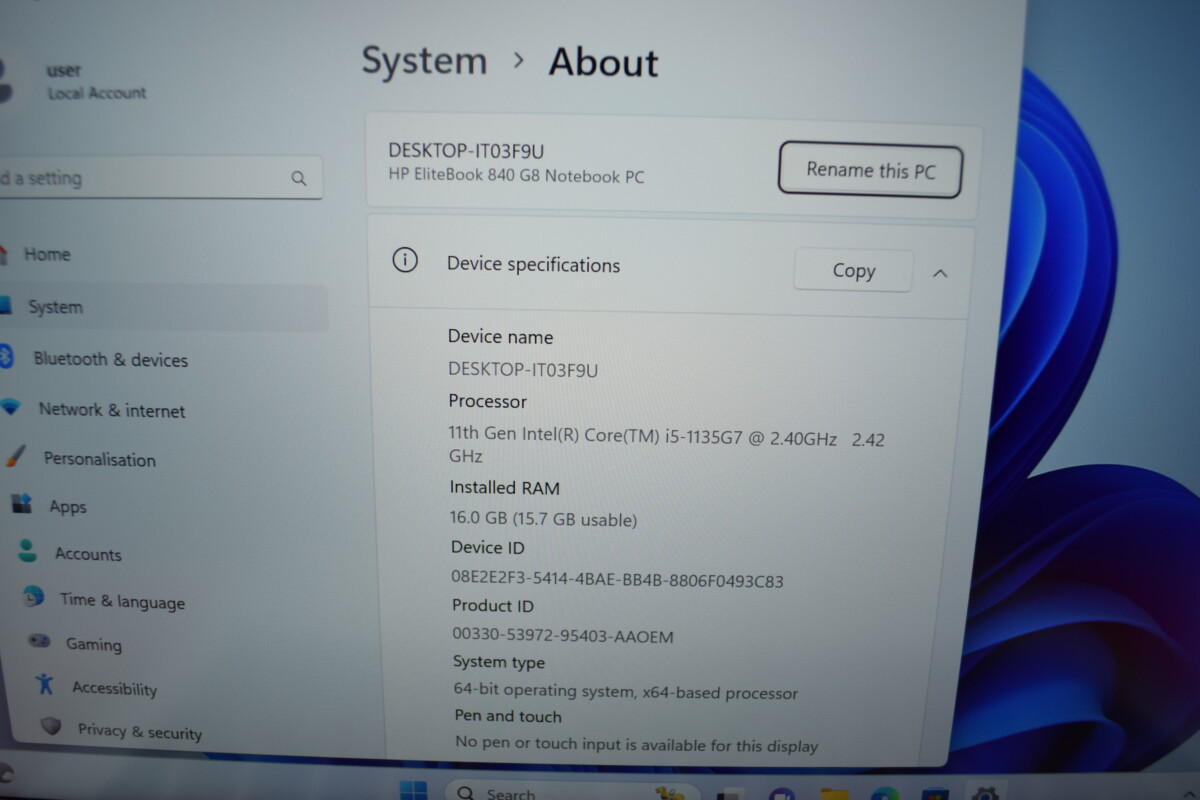Open Accessibility via the figure icon
The height and width of the screenshot is (800, 1200).
pyautogui.click(x=45, y=684)
